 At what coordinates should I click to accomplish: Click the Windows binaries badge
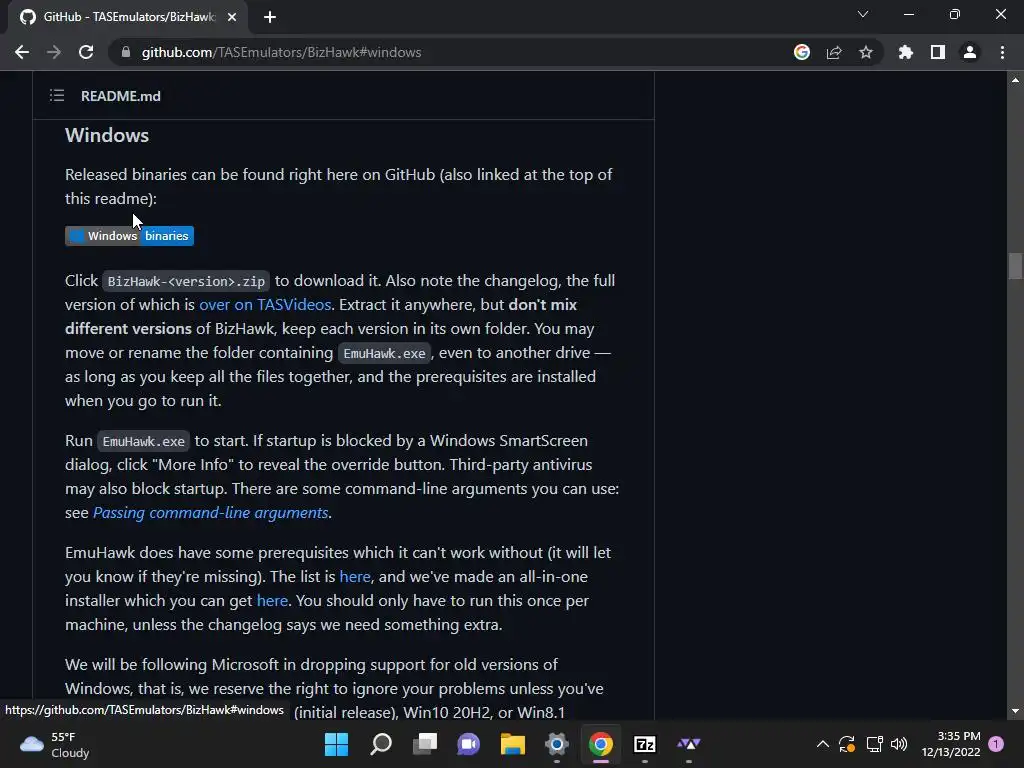(129, 236)
